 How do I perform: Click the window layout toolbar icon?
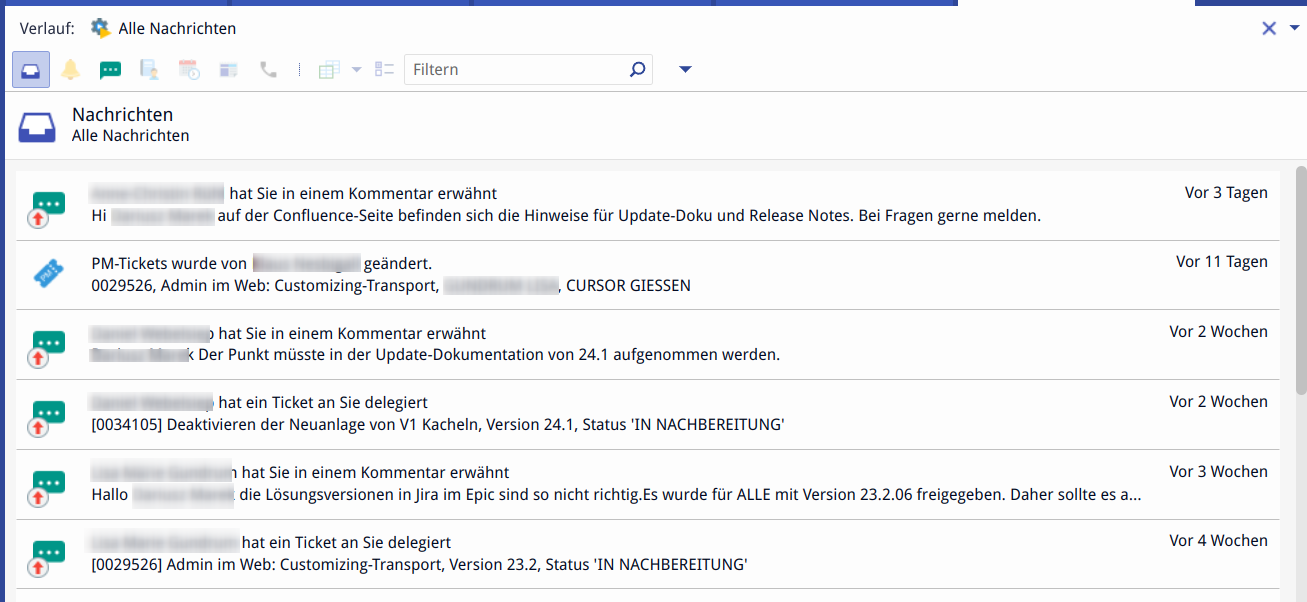pyautogui.click(x=229, y=70)
